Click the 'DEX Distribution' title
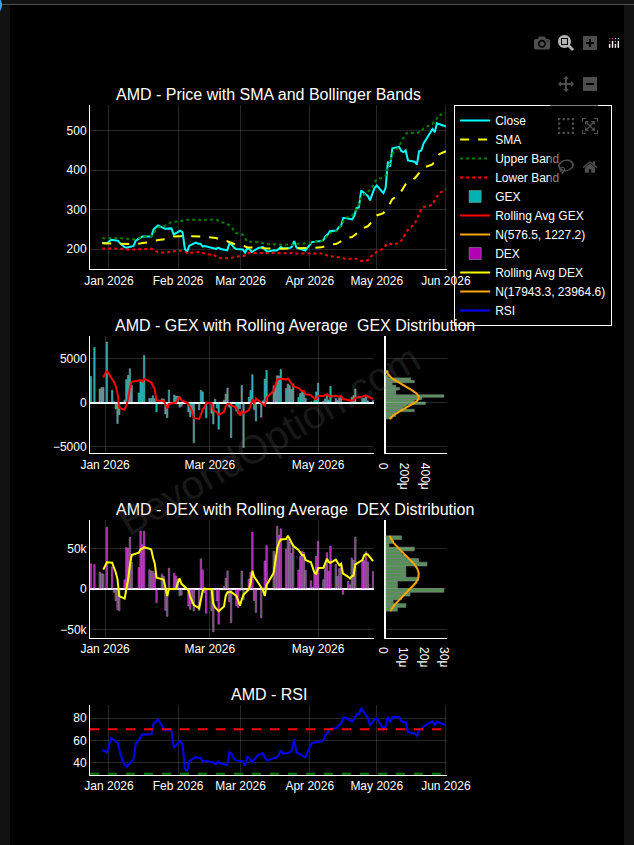The image size is (634, 845). [x=416, y=509]
